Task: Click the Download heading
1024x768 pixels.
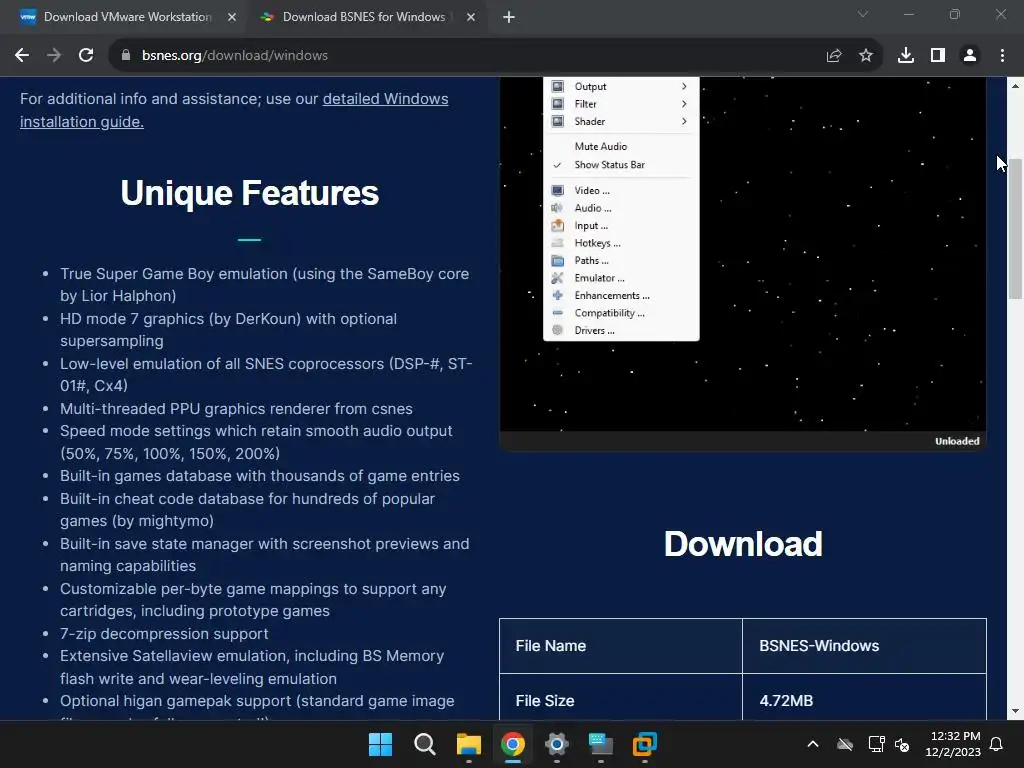Action: click(x=743, y=543)
